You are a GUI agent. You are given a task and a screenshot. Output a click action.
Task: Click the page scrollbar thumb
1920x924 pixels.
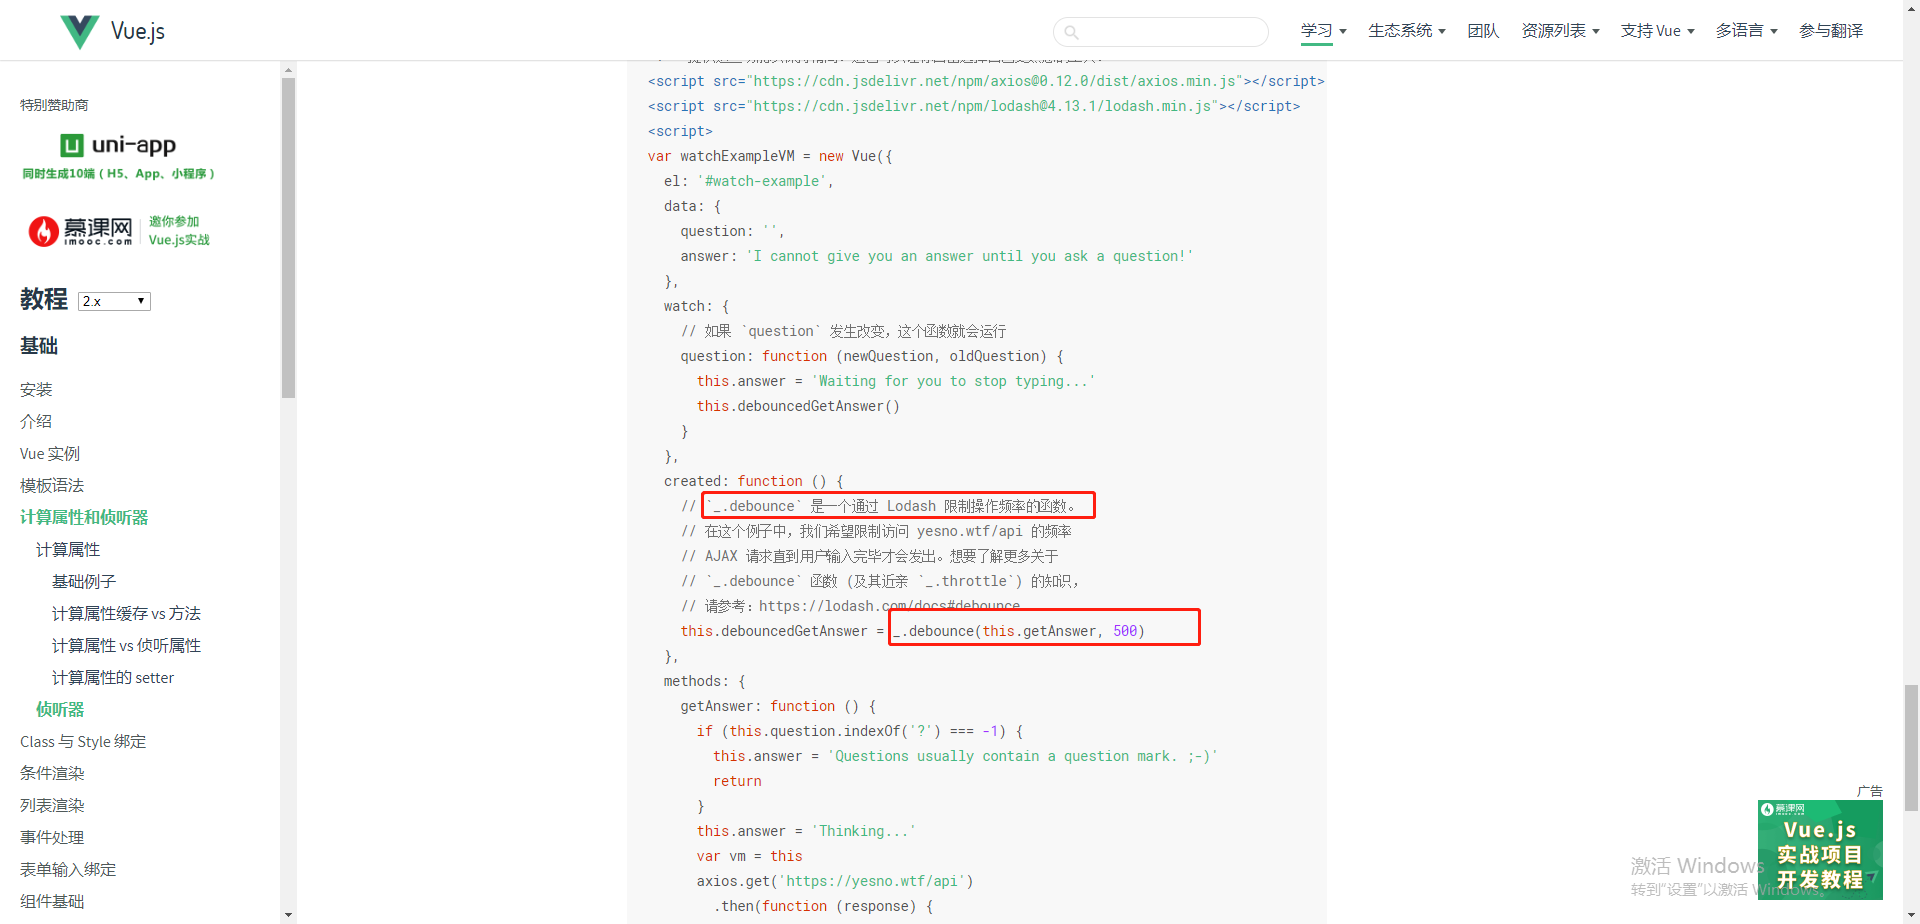(1911, 747)
